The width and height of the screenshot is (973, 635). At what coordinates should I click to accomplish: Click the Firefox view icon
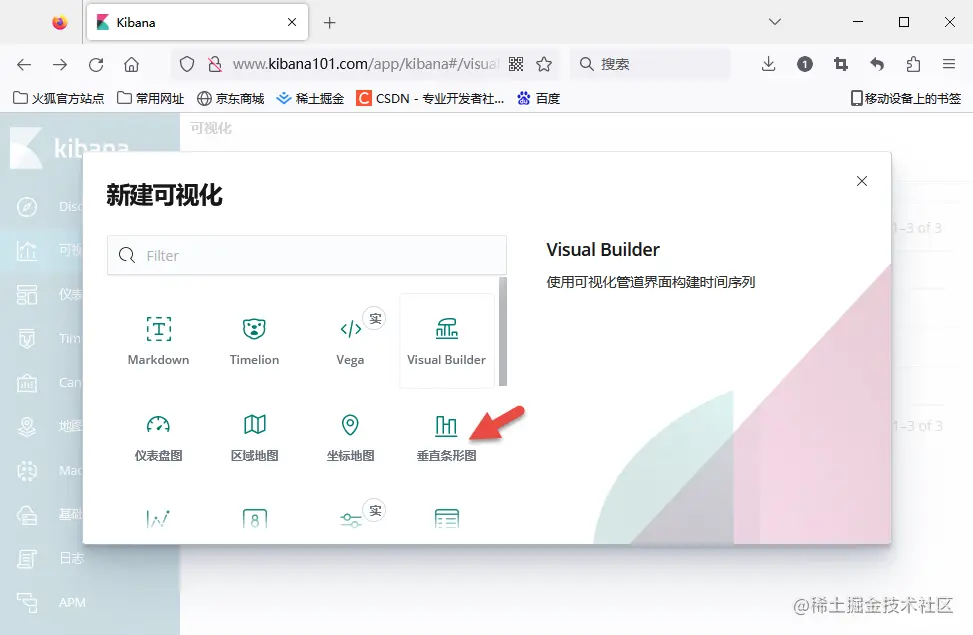(x=60, y=22)
